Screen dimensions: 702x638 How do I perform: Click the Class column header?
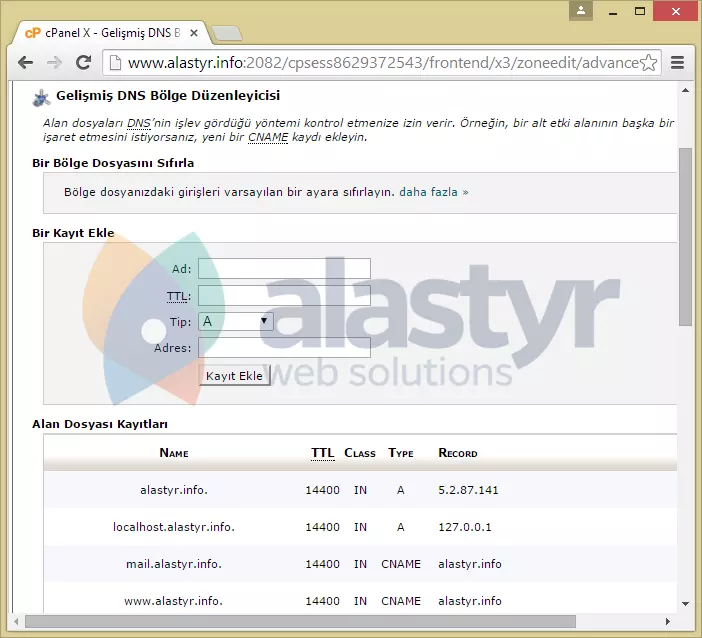tap(360, 453)
